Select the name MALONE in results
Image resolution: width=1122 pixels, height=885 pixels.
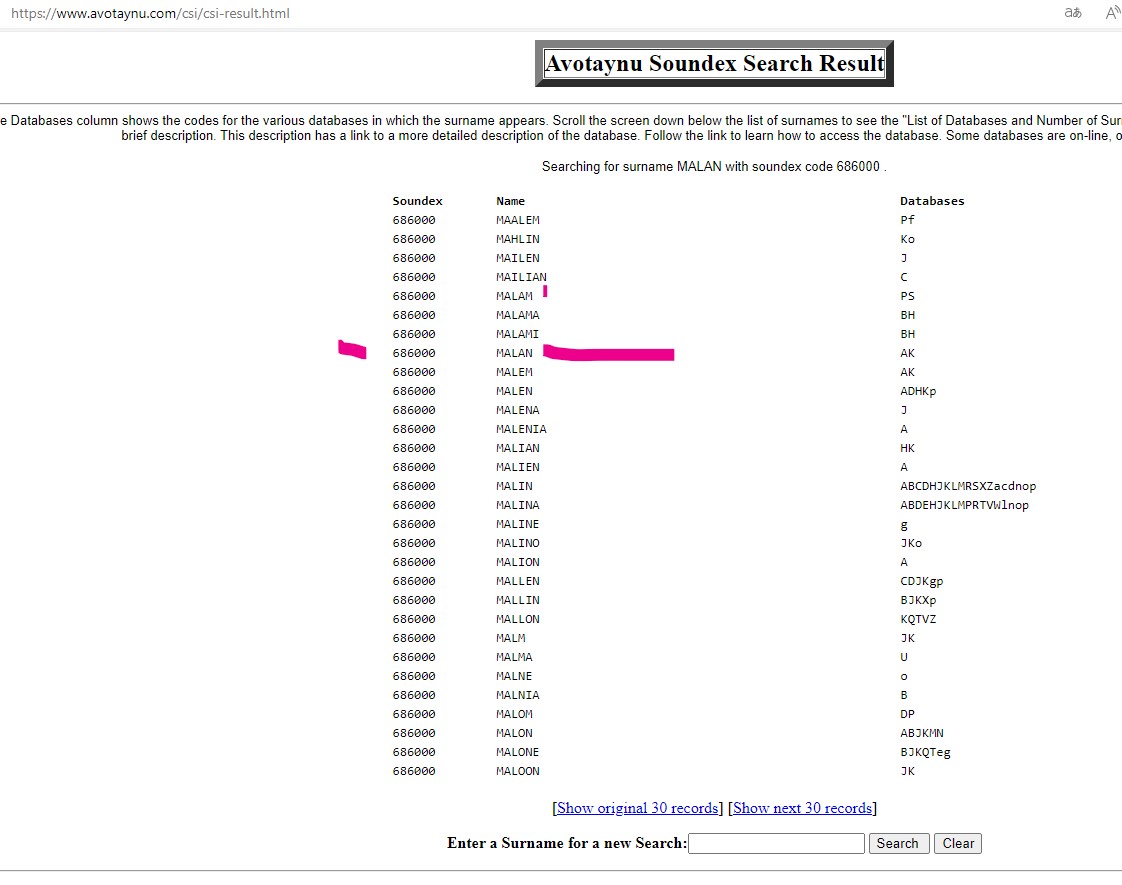coord(517,752)
